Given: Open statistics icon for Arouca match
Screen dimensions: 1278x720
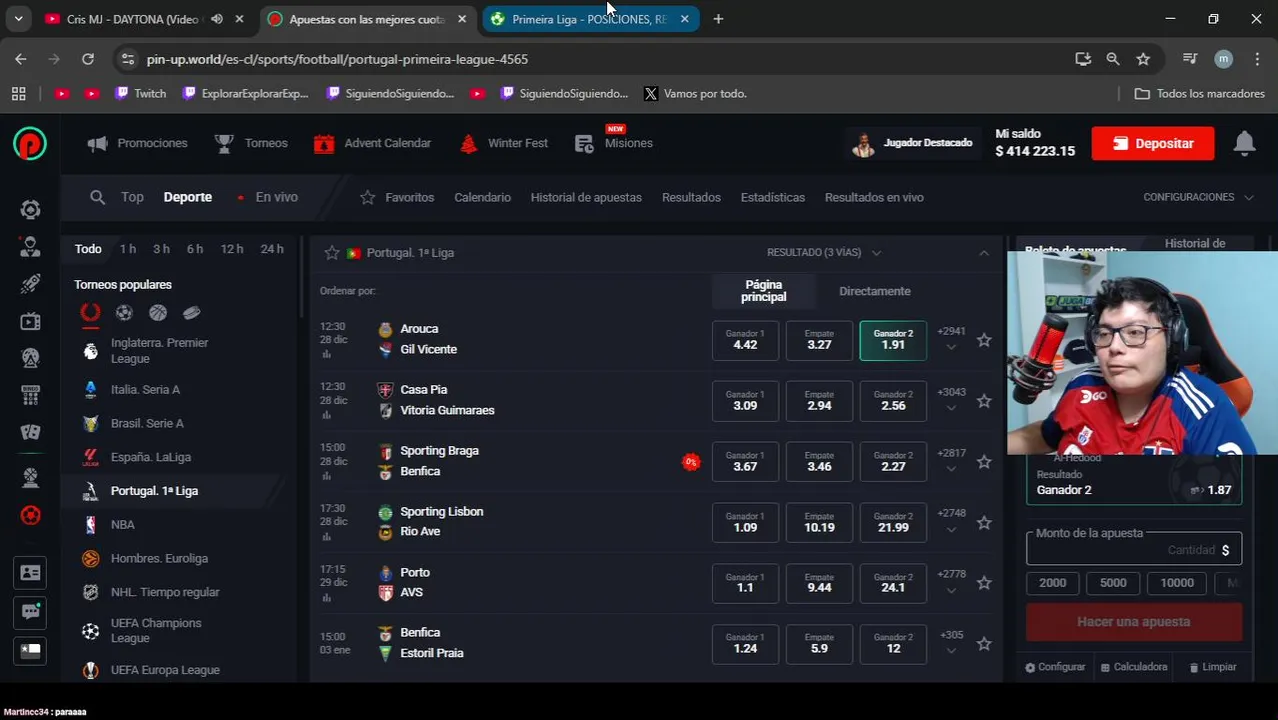Looking at the screenshot, I should (327, 355).
